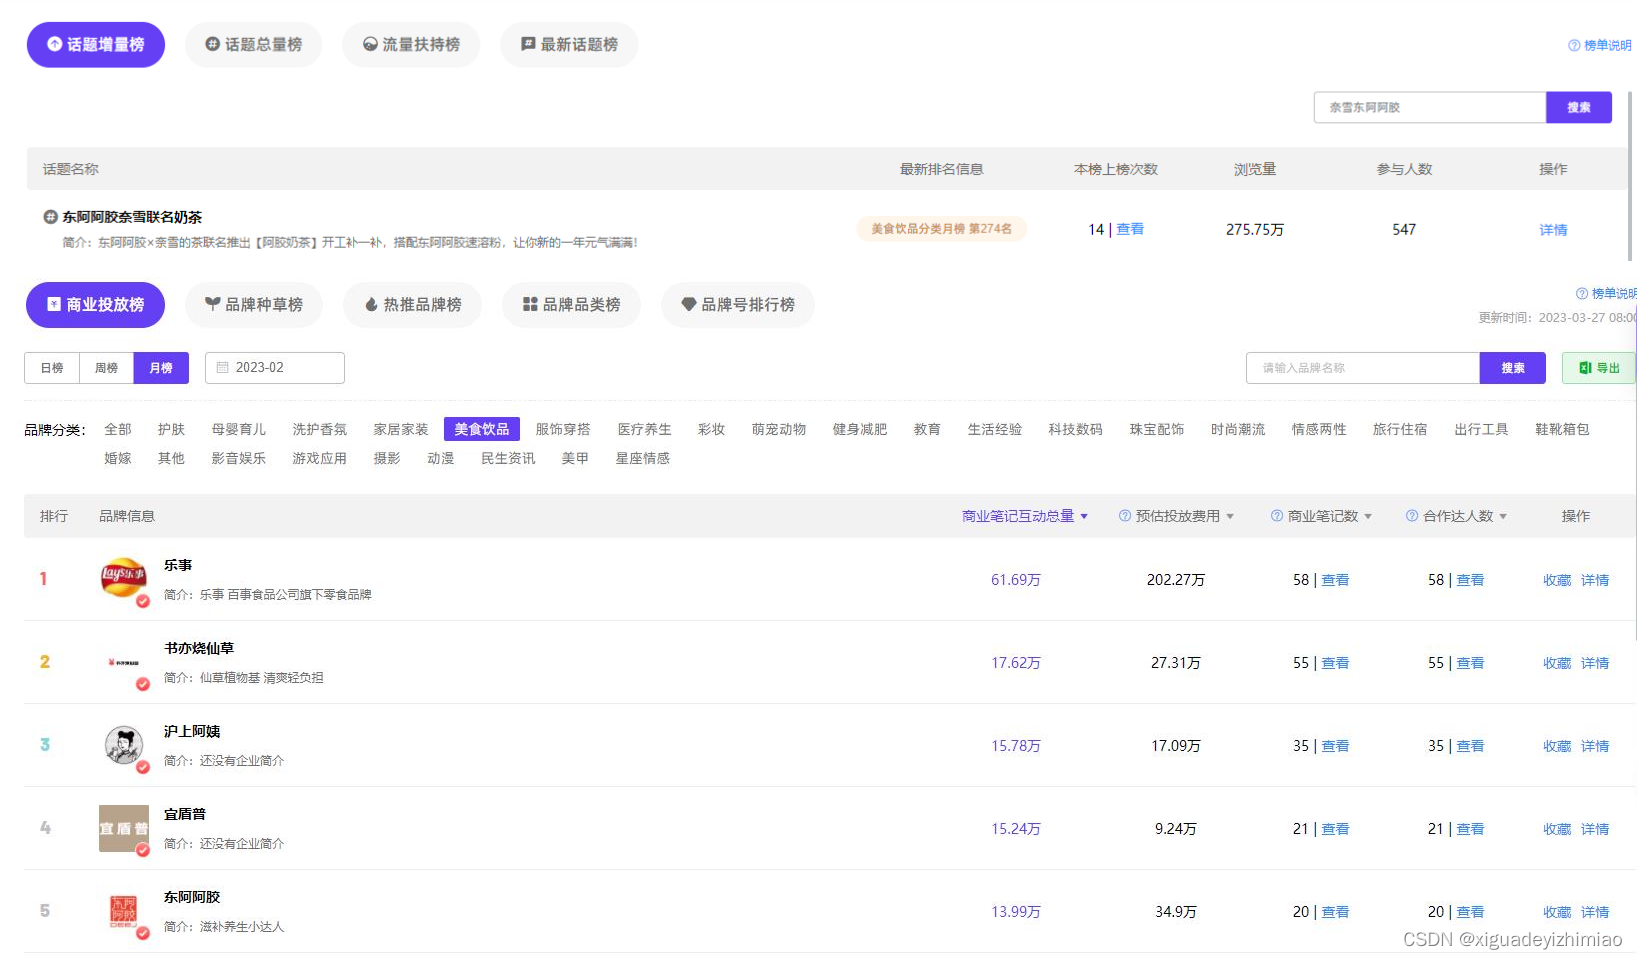Viewport: 1637px width, 959px height.
Task: Bookmark 乐事 with 收藏
Action: pyautogui.click(x=1557, y=580)
